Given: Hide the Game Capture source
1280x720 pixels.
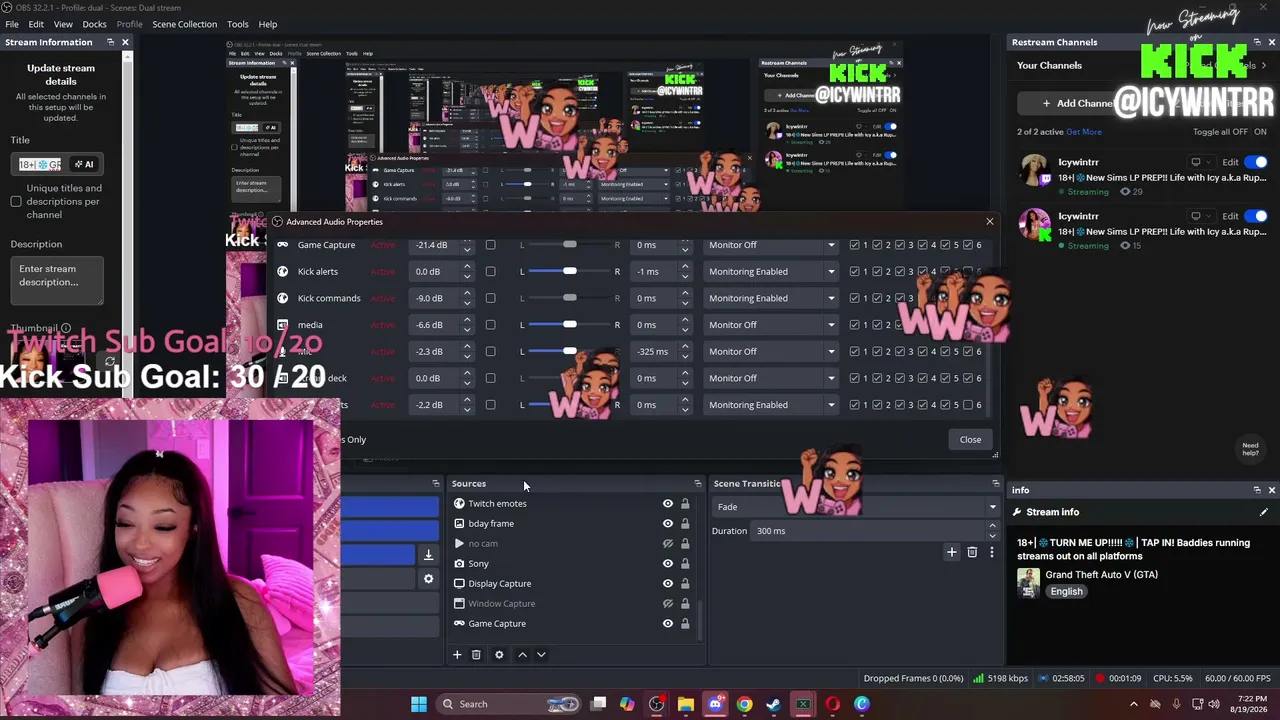Looking at the screenshot, I should pyautogui.click(x=668, y=624).
